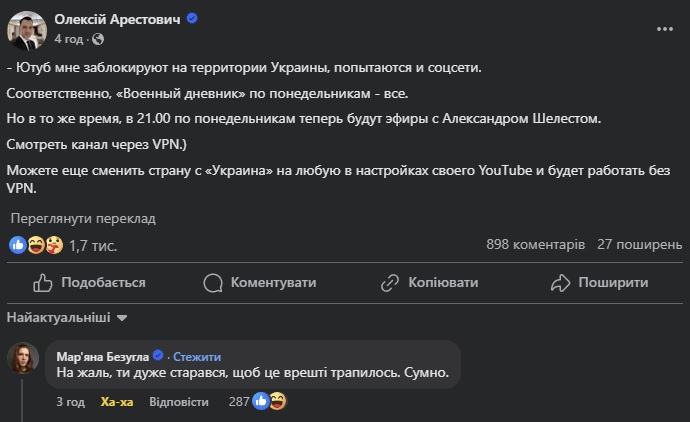This screenshot has height=422, width=690.
Task: Click the Переглянути переклад link
Action: pyautogui.click(x=83, y=219)
